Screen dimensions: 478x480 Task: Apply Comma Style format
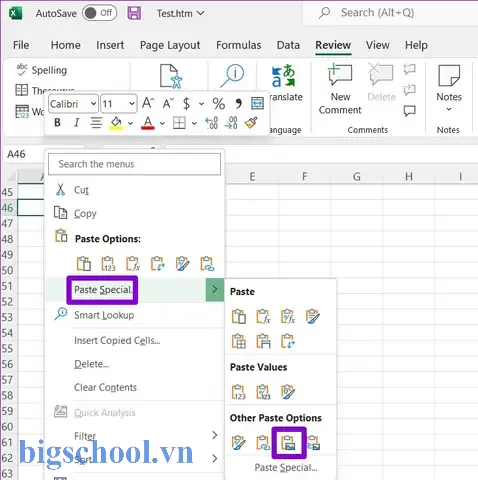(x=238, y=104)
